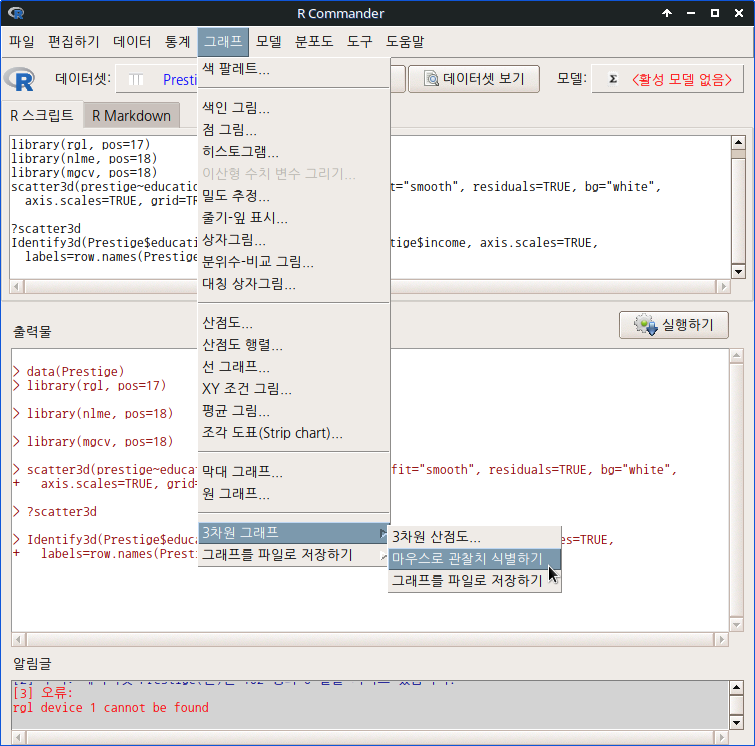The width and height of the screenshot is (755, 746).
Task: Choose 조각 도표(Strip chart)... entry
Action: click(294, 433)
